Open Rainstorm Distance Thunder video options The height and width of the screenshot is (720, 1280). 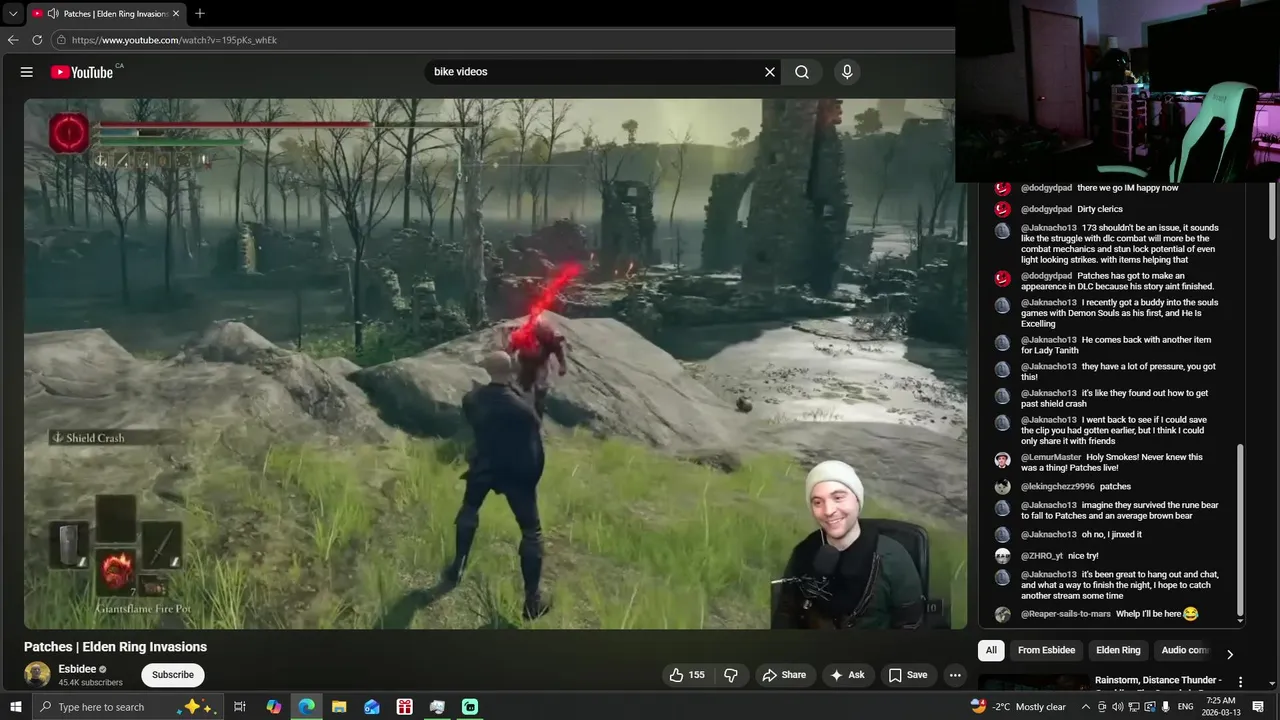1241,682
